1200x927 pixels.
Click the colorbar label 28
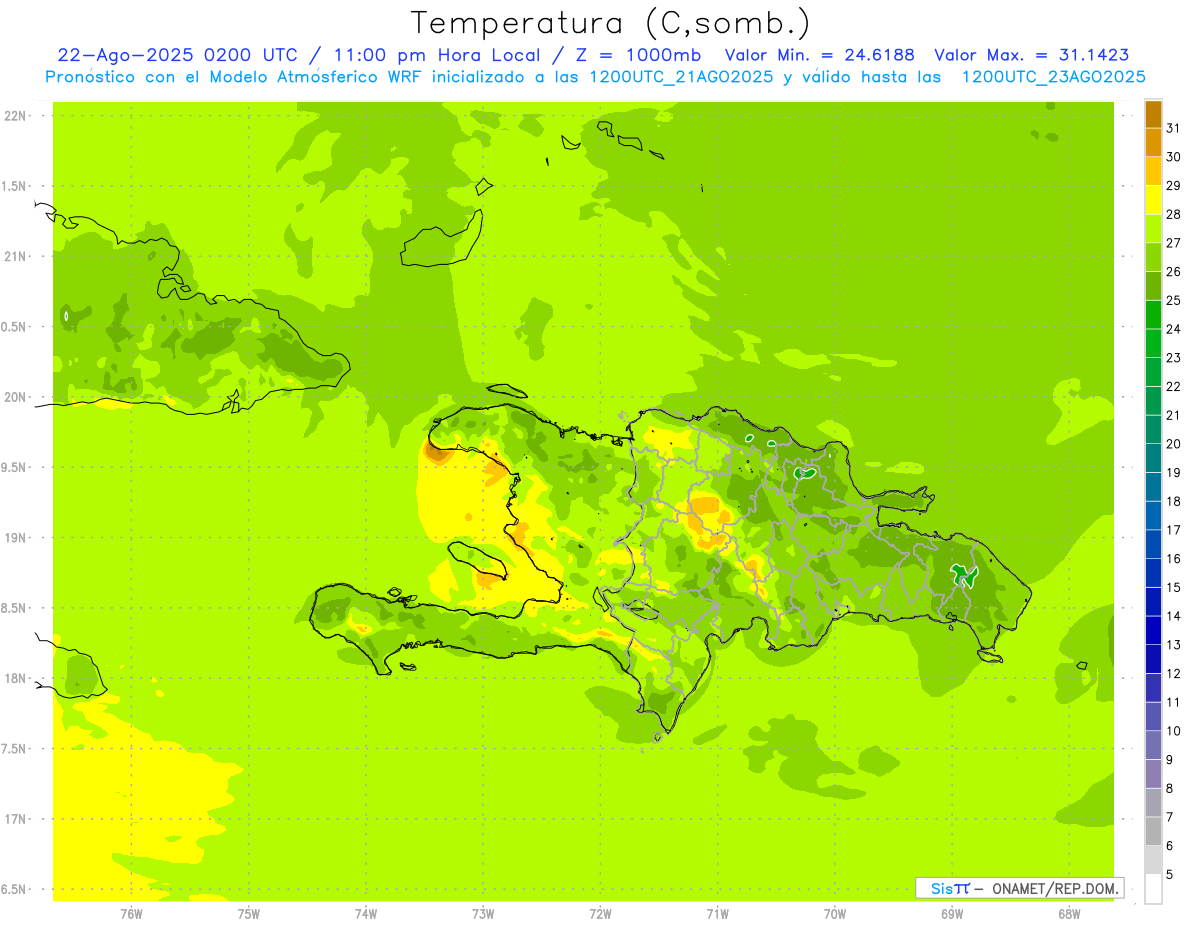pyautogui.click(x=1174, y=214)
